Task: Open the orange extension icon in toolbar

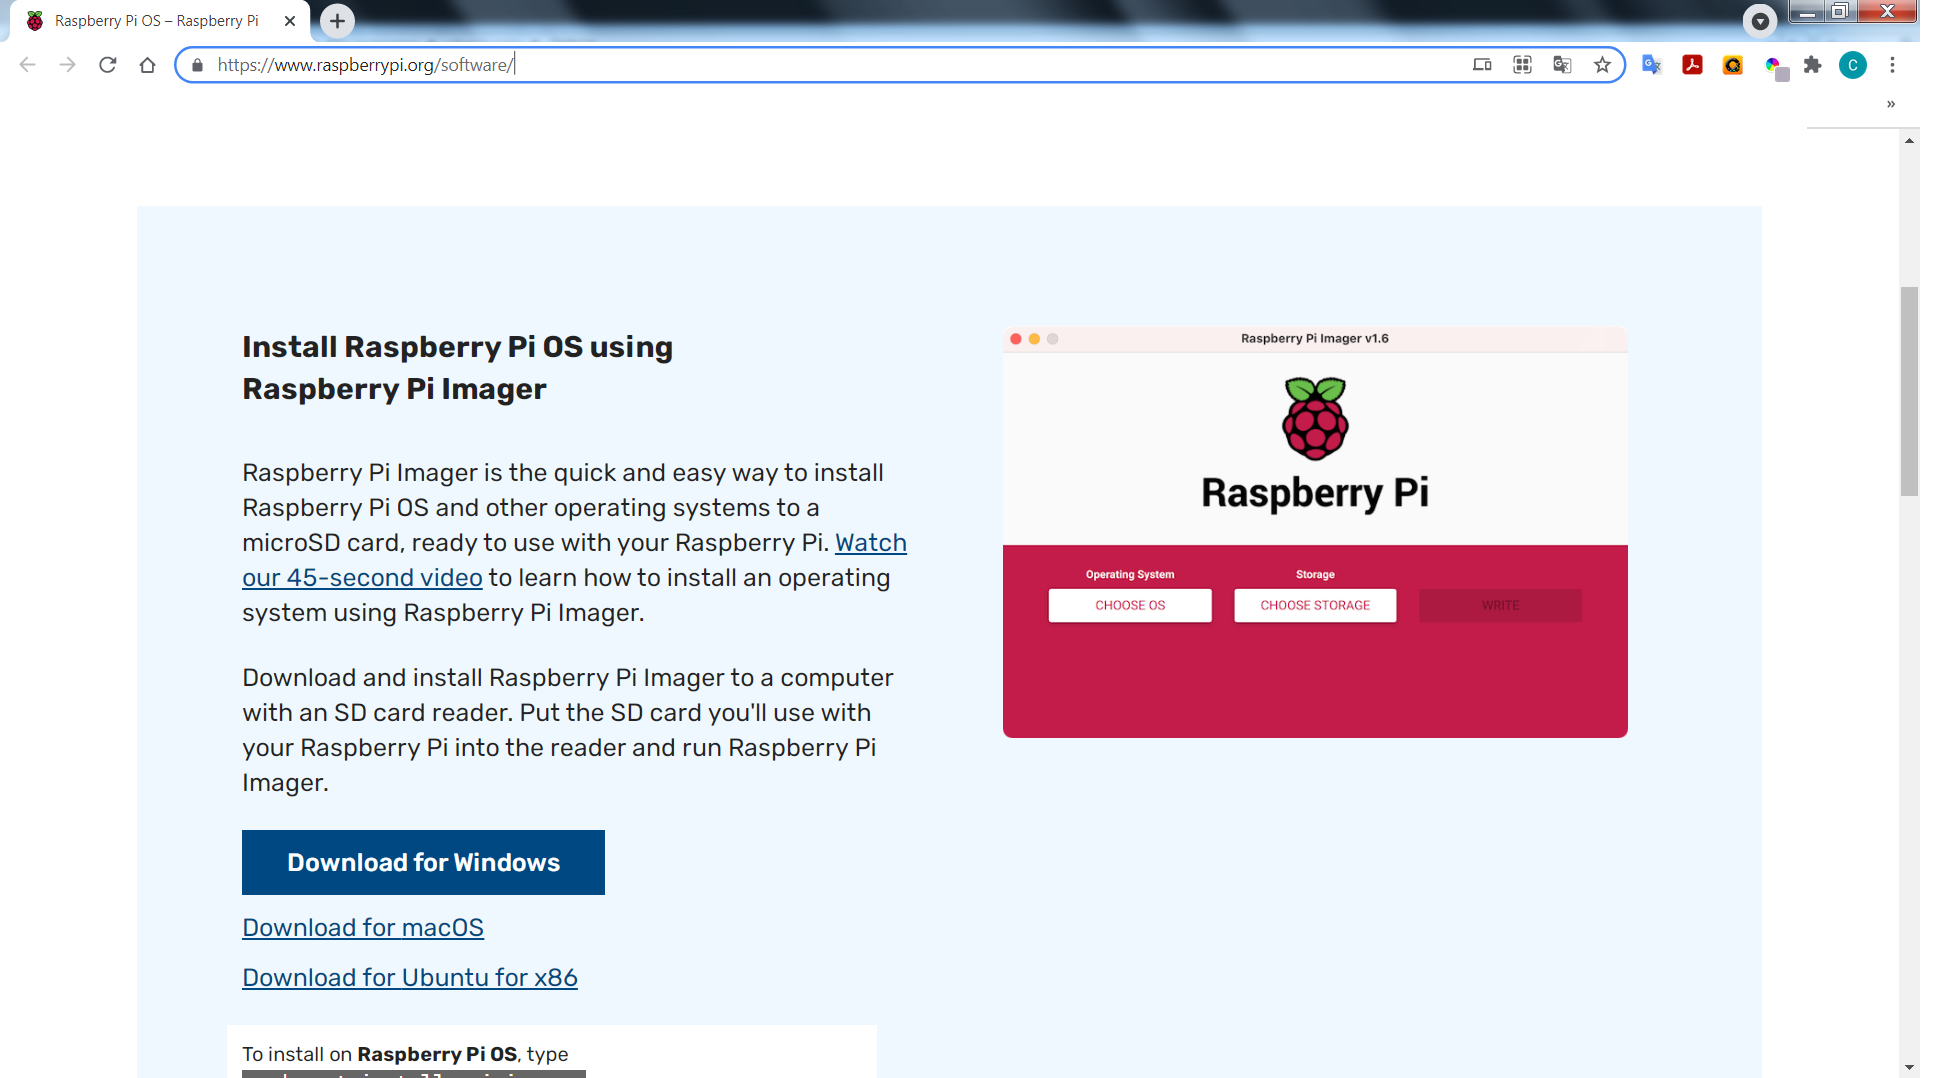Action: pyautogui.click(x=1732, y=65)
